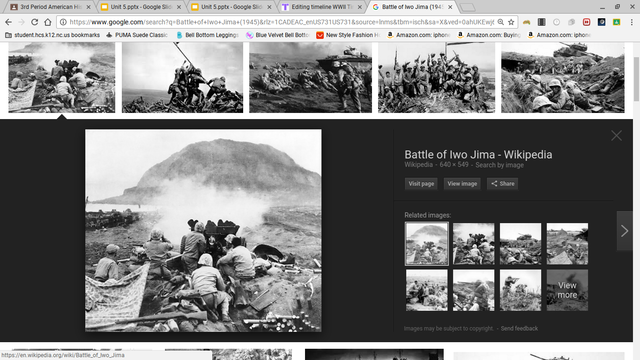
Task: Open Blue Velvet Bell Bottom bookmark
Action: tap(278, 35)
